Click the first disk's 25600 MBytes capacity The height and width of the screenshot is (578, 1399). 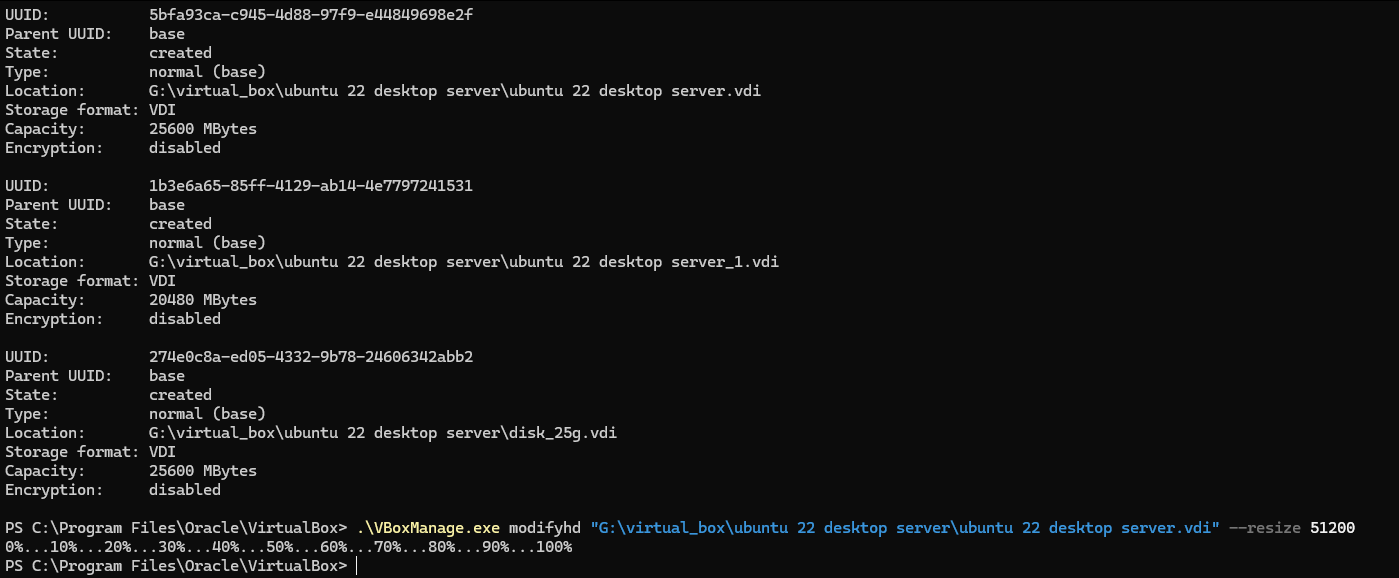(x=202, y=129)
